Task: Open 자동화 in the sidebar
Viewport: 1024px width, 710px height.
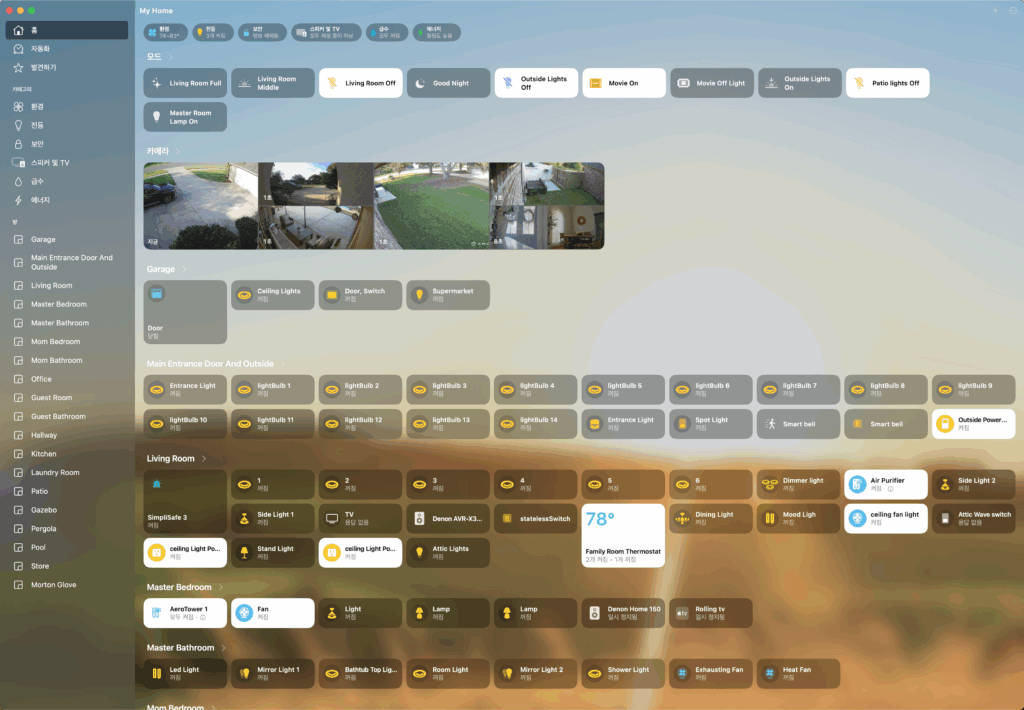Action: (67, 49)
